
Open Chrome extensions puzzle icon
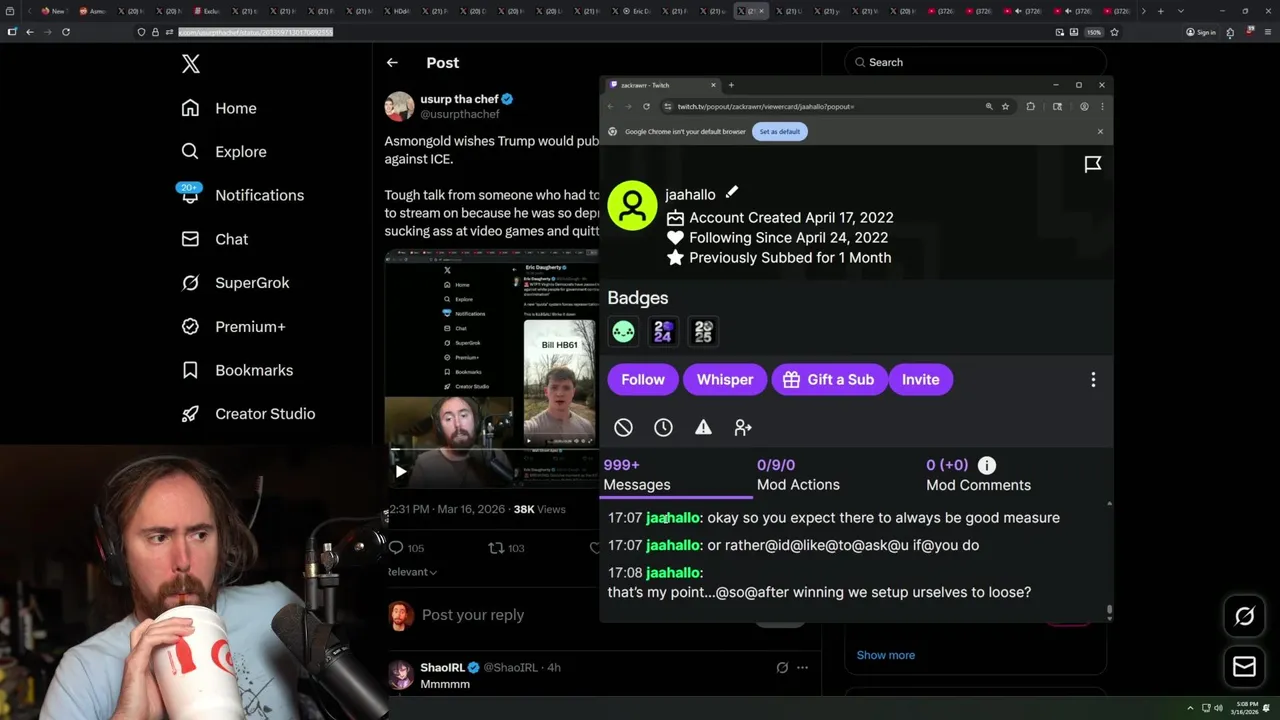1031,106
